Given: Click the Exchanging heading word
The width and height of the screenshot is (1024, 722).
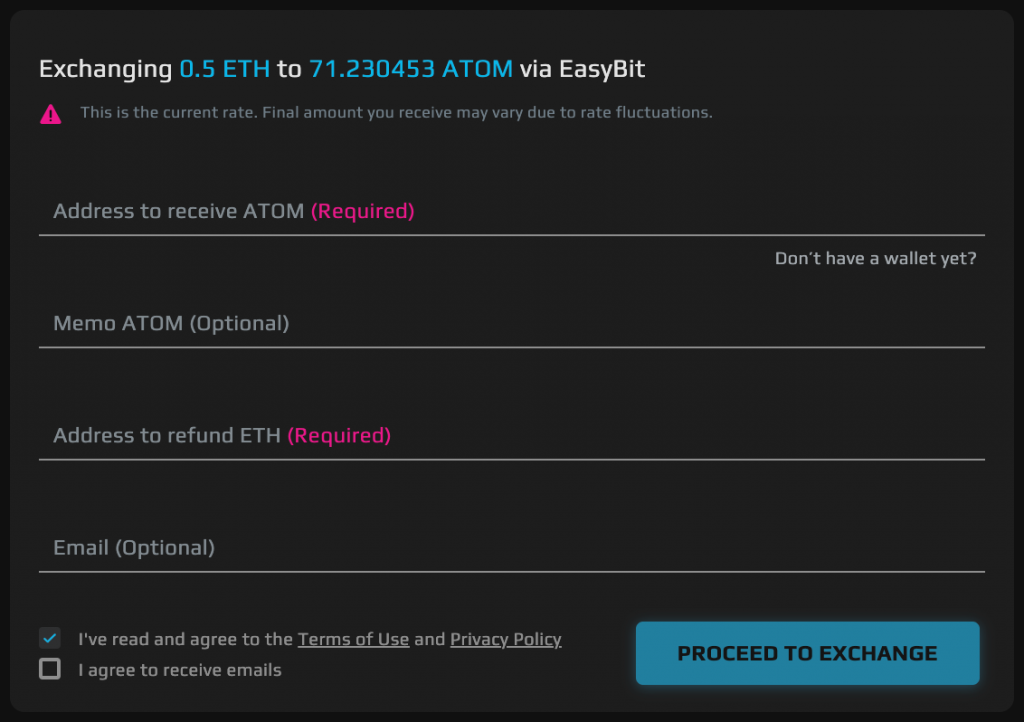Looking at the screenshot, I should coord(106,69).
